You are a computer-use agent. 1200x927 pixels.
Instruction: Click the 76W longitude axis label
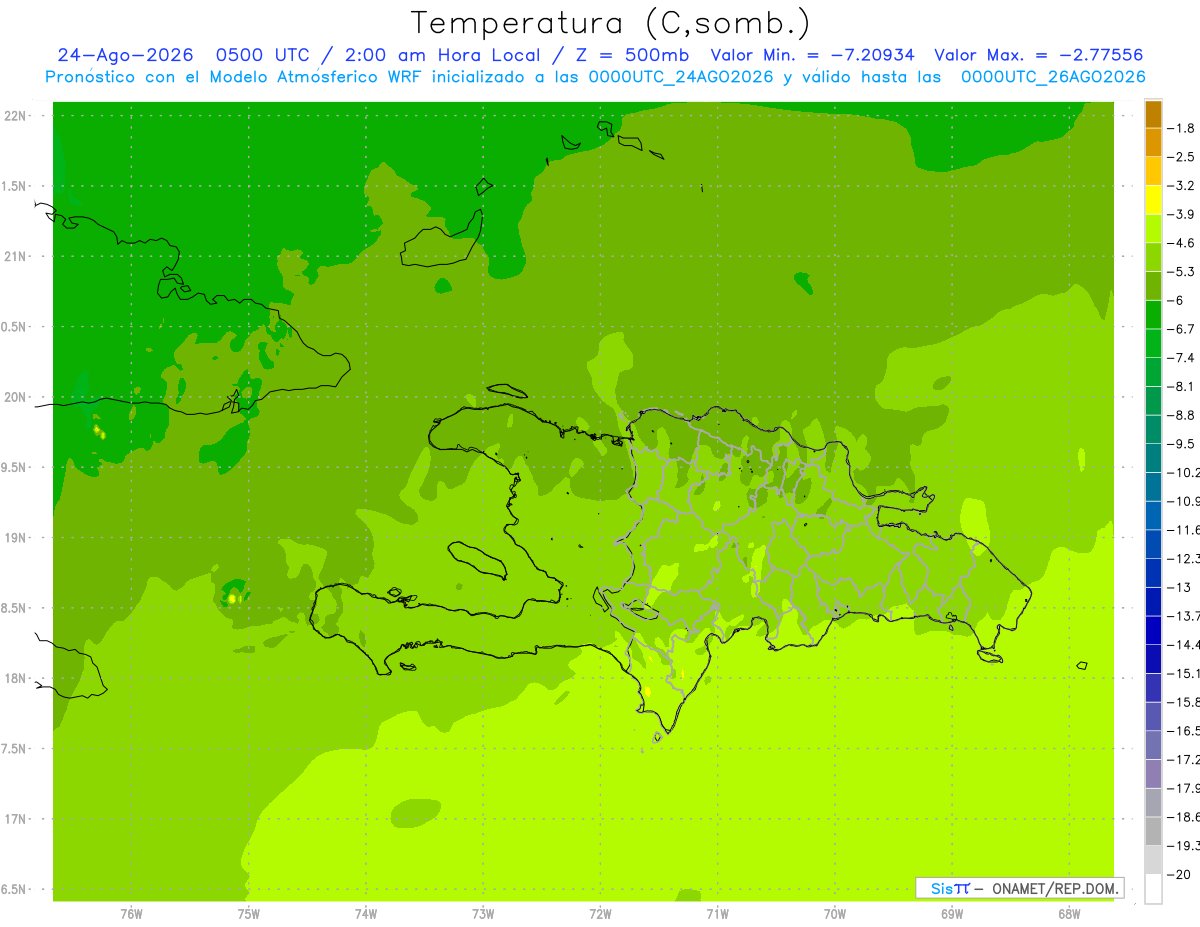click(x=131, y=913)
